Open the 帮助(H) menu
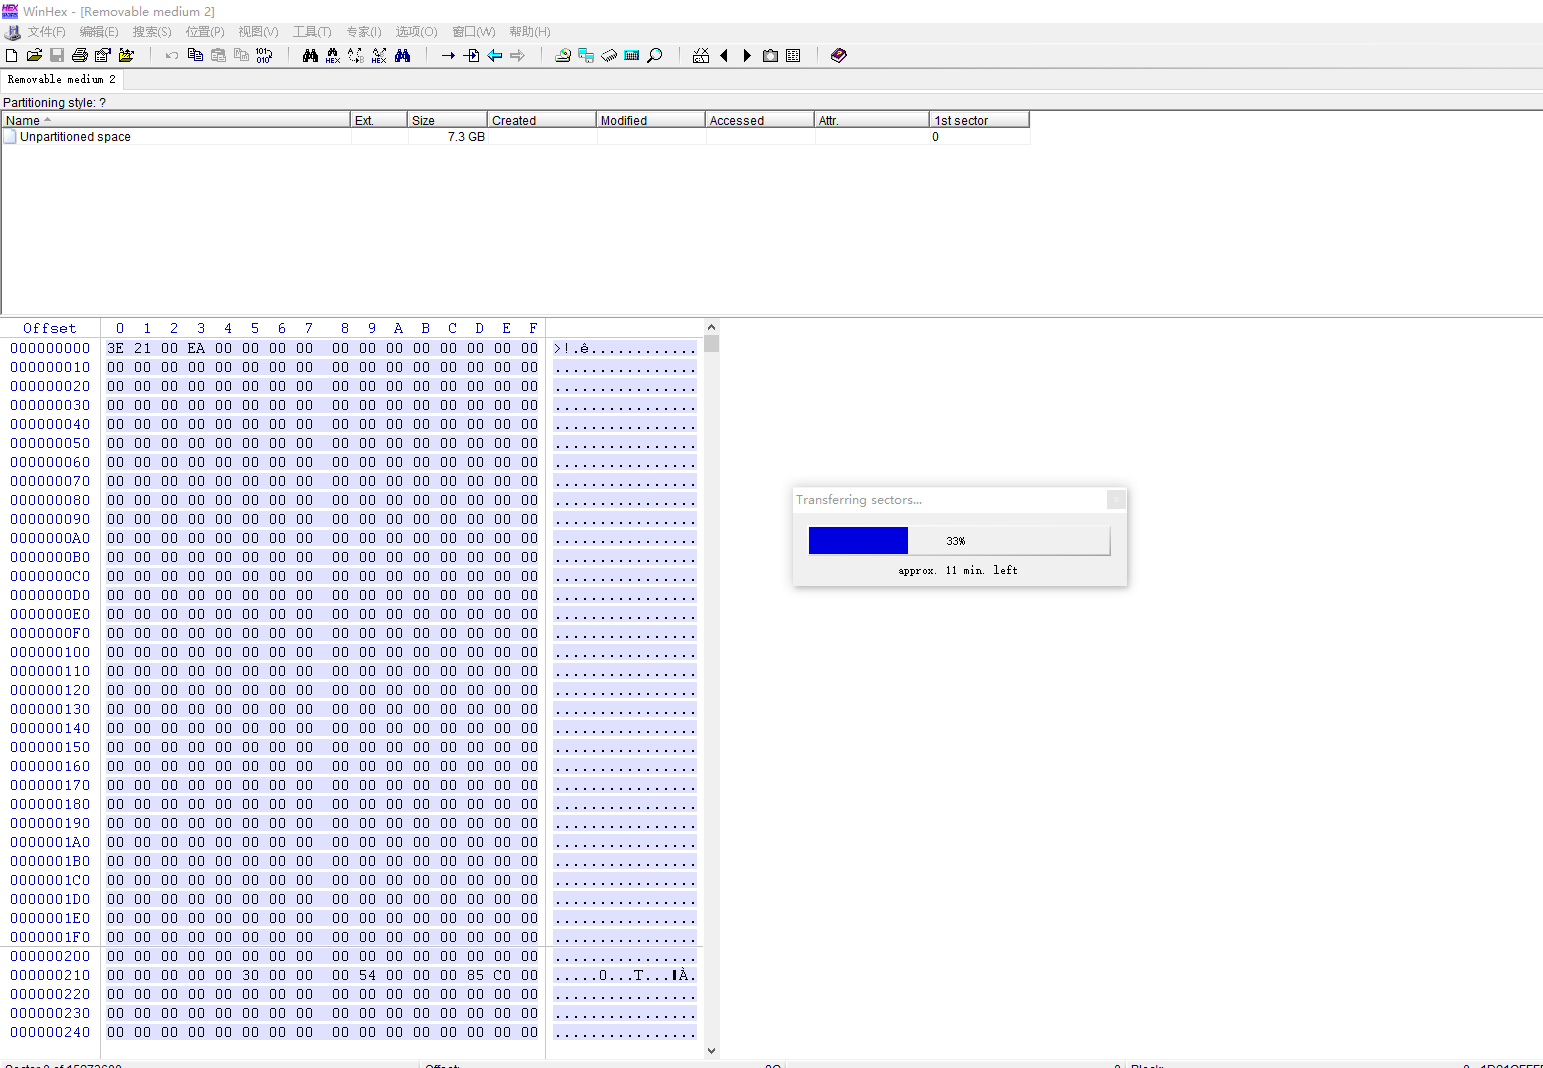 click(x=529, y=32)
